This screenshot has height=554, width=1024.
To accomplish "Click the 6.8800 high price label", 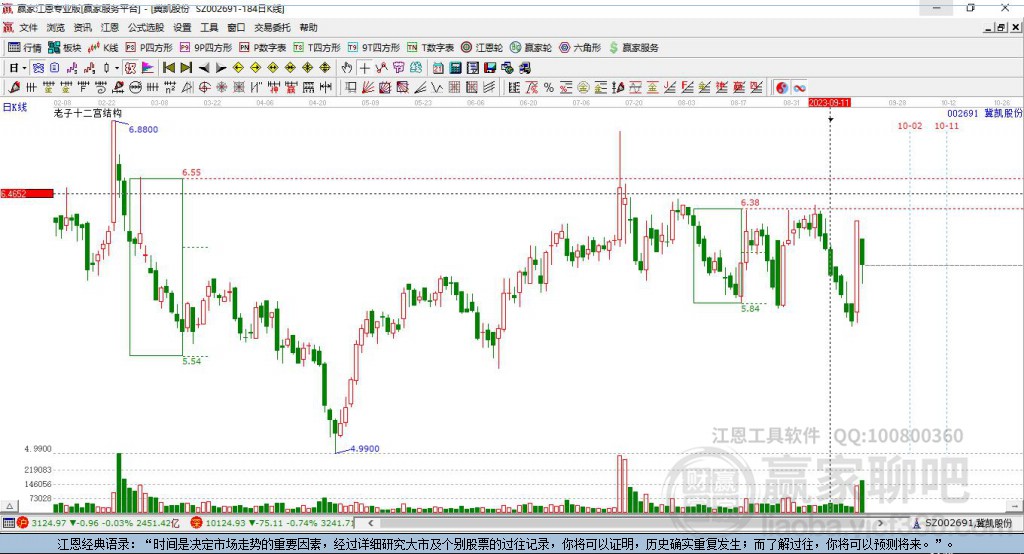I will click(143, 129).
